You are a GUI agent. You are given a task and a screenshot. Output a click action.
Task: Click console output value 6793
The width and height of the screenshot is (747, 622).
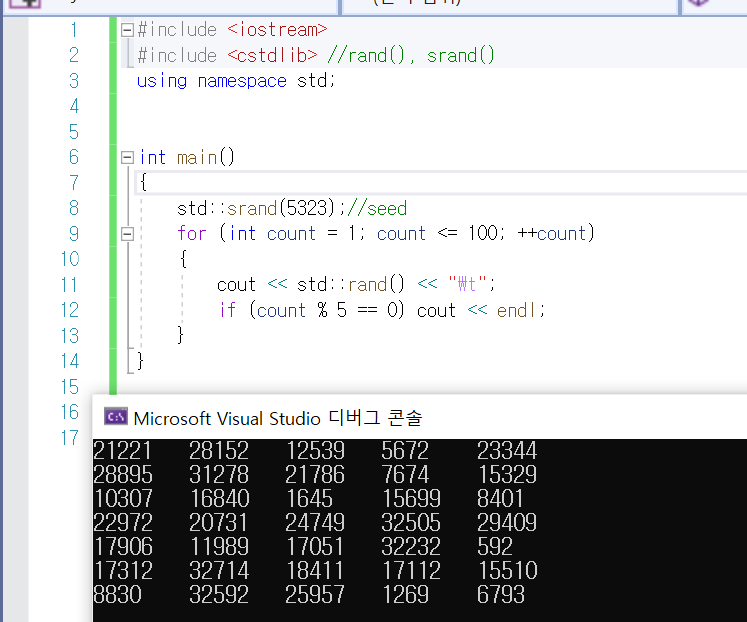click(x=501, y=595)
